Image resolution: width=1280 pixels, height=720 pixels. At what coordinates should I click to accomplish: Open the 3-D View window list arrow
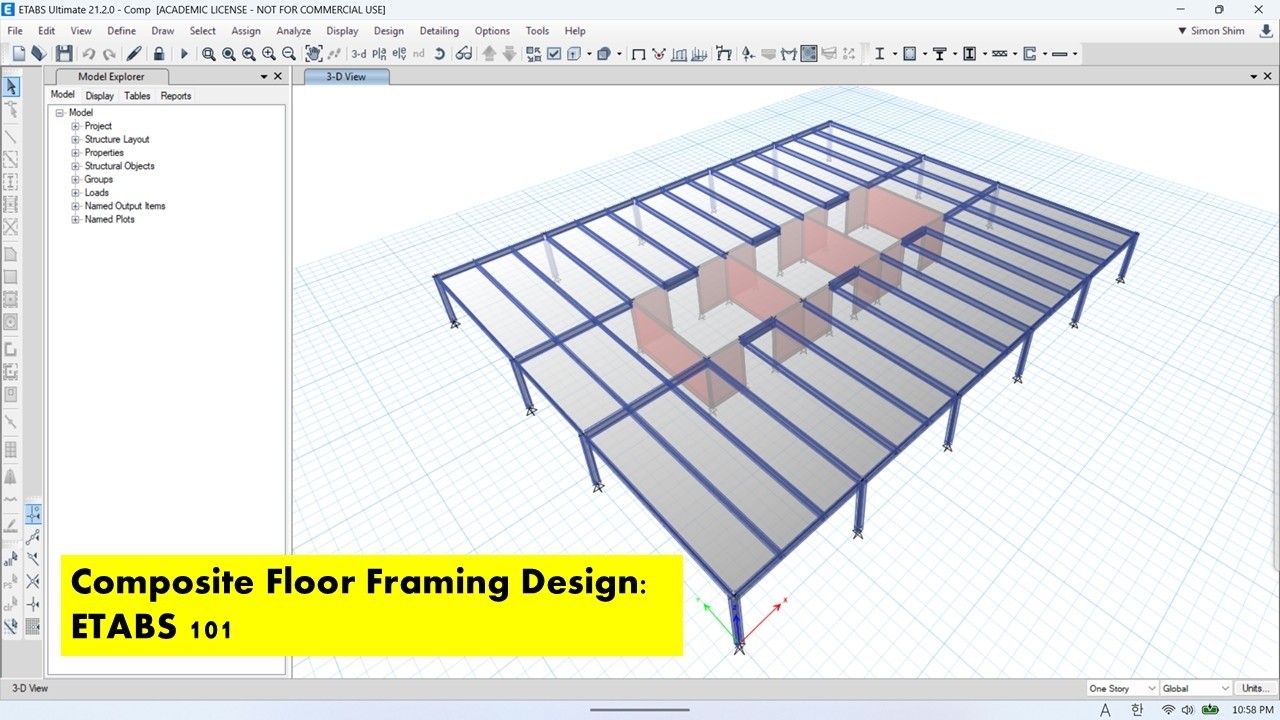coord(1254,76)
